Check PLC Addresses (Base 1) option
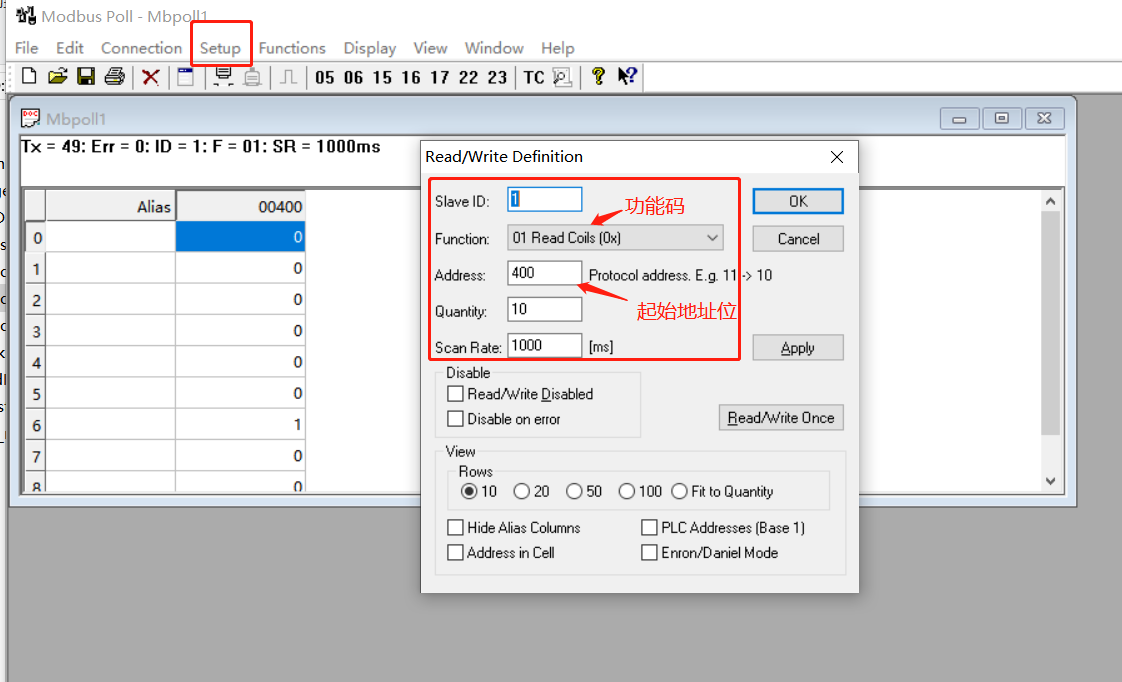Screen dimensions: 1122x682 coord(650,527)
